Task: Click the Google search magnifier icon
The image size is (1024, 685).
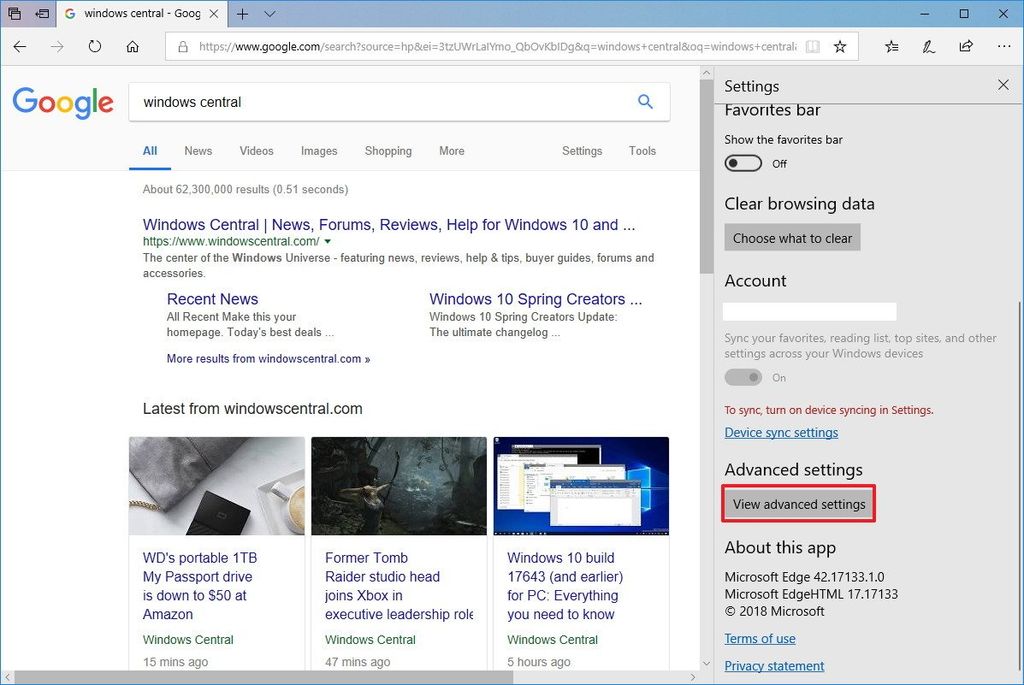Action: coord(645,101)
